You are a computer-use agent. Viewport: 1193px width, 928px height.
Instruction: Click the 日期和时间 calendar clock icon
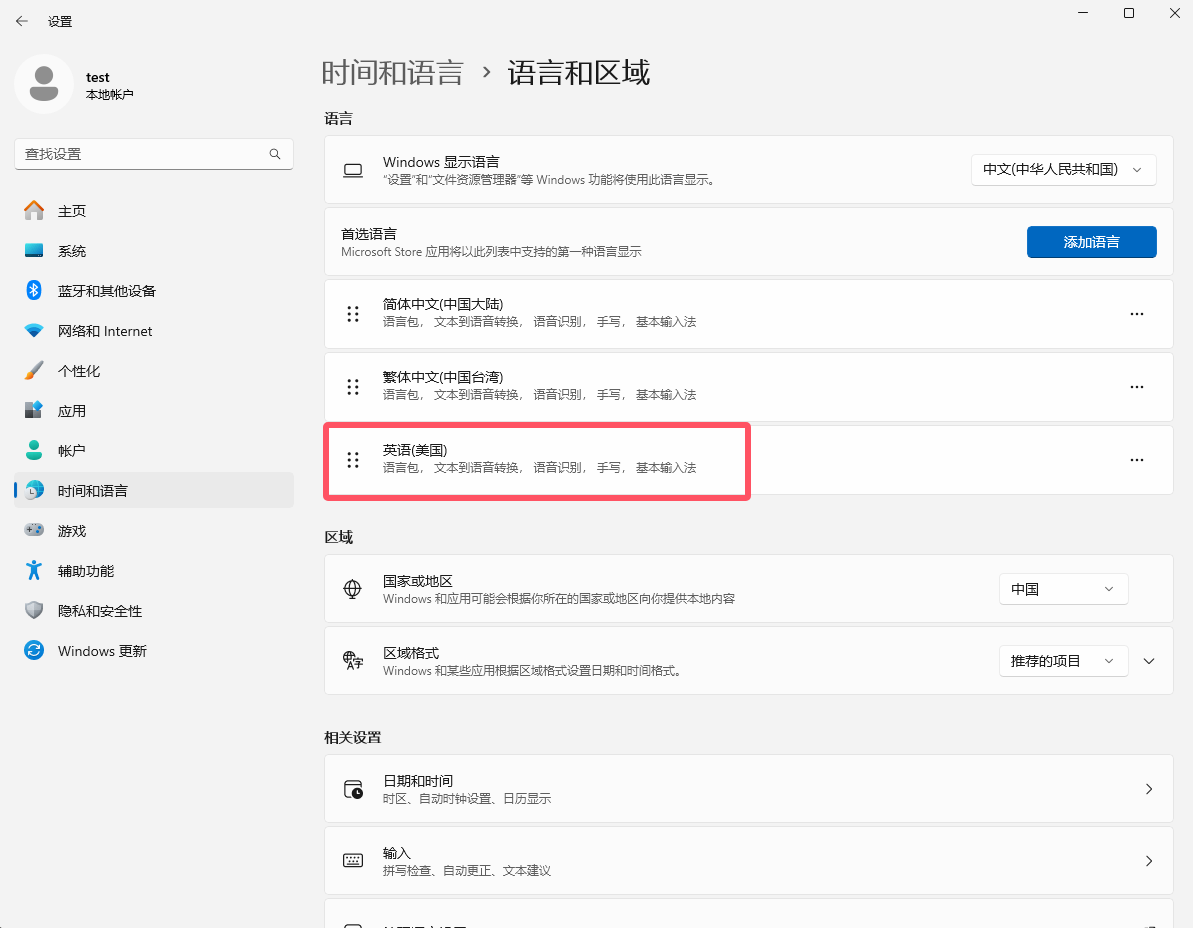tap(353, 789)
